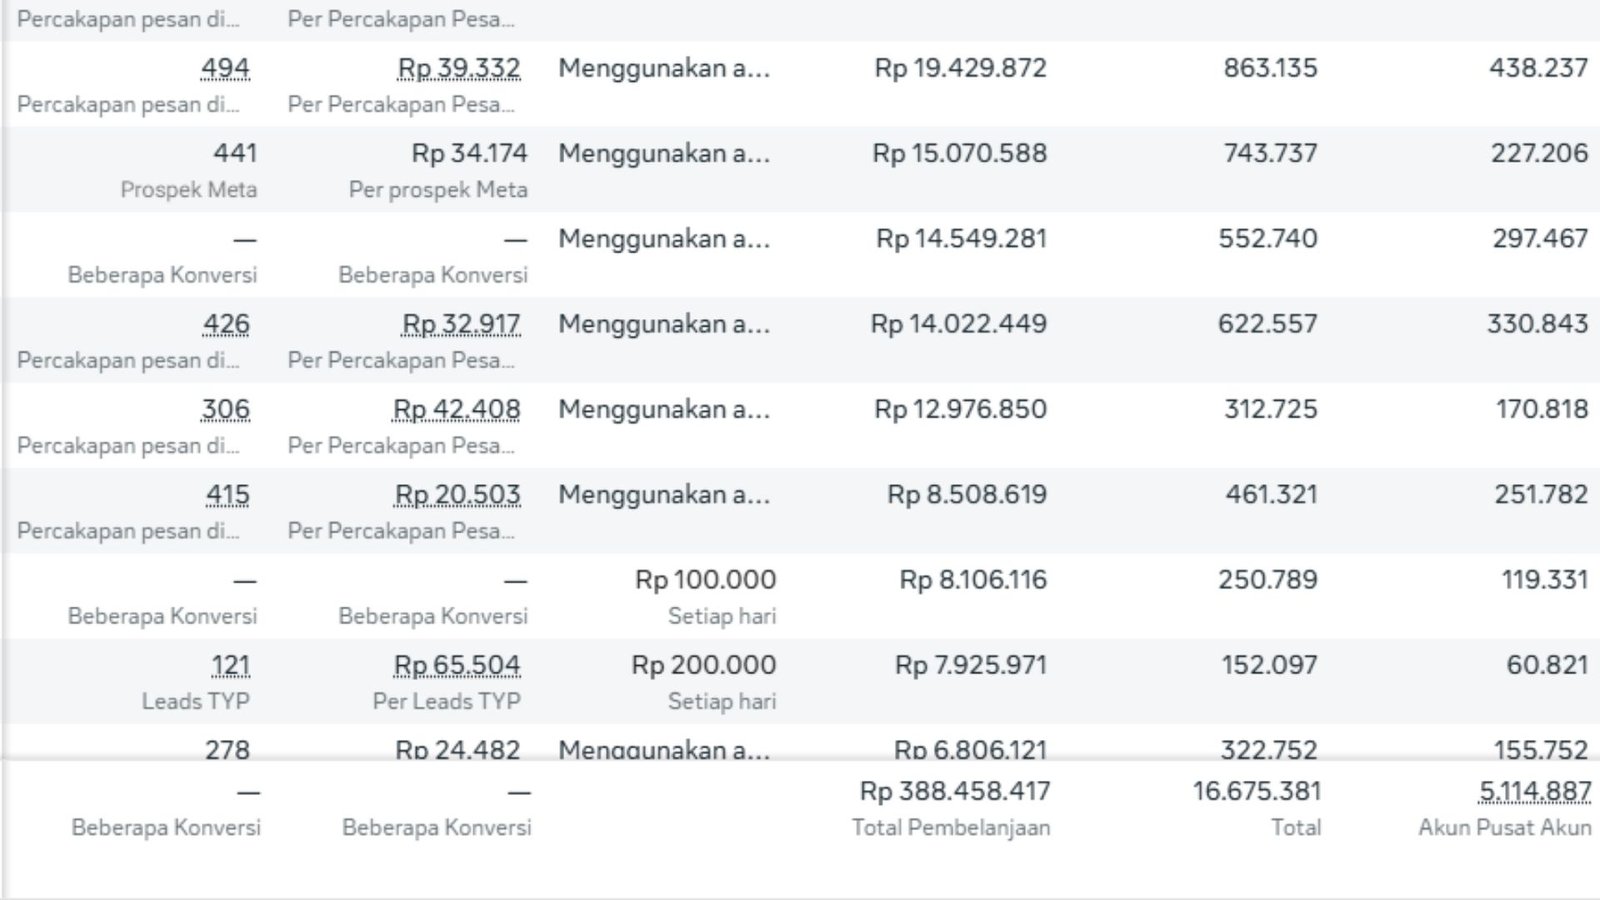This screenshot has height=900, width=1600.
Task: Open the Rp 20.503 cost per result link
Action: tap(458, 494)
